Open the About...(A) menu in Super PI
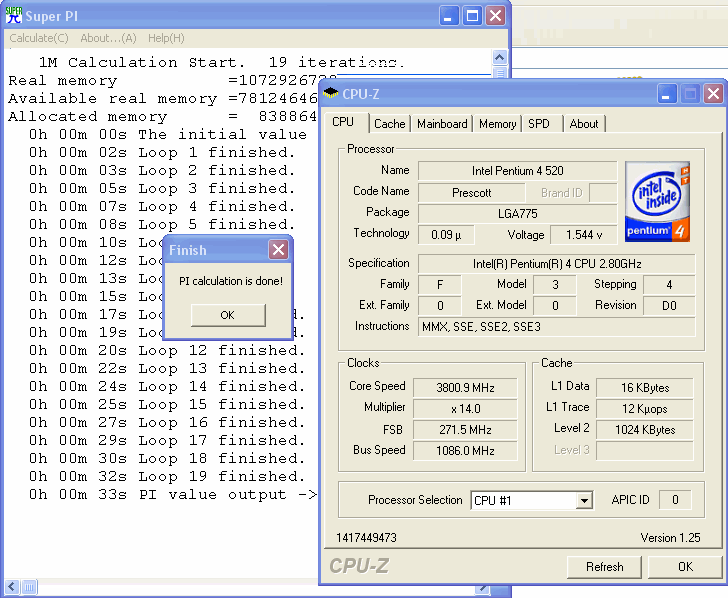728x598 pixels. tap(108, 38)
